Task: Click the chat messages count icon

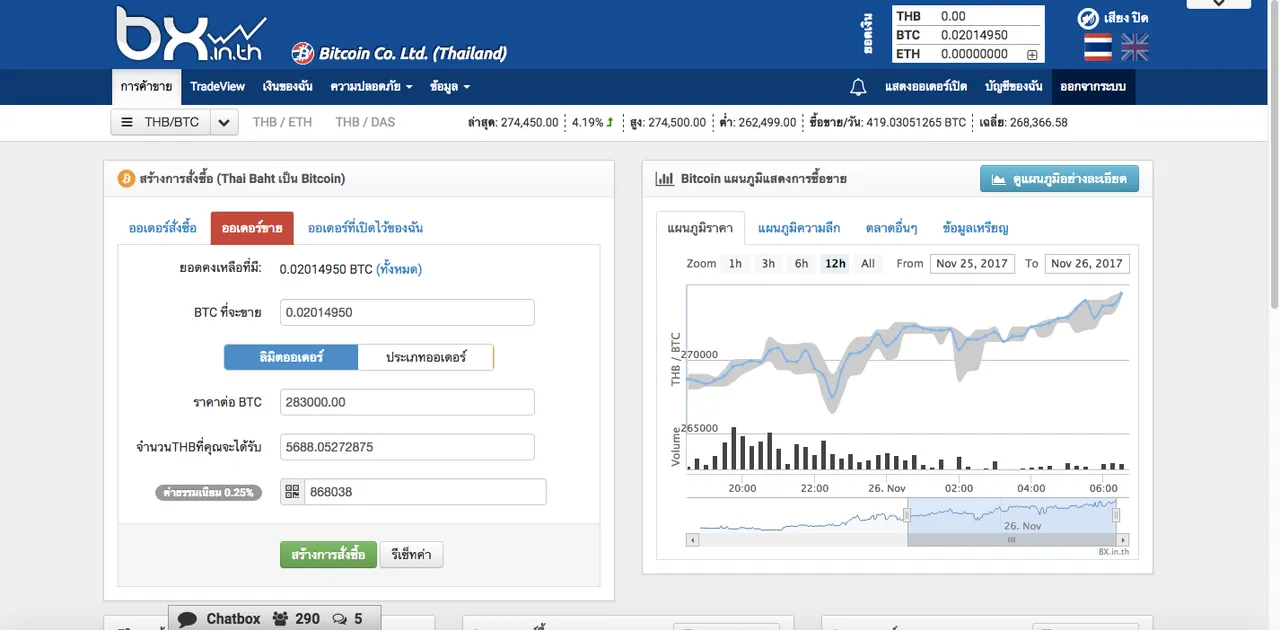Action: pos(339,619)
